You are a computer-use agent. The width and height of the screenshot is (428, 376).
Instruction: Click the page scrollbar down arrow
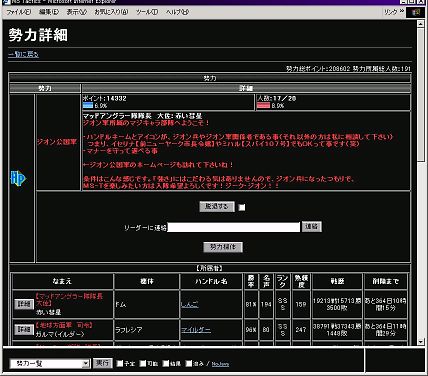pyautogui.click(x=420, y=341)
